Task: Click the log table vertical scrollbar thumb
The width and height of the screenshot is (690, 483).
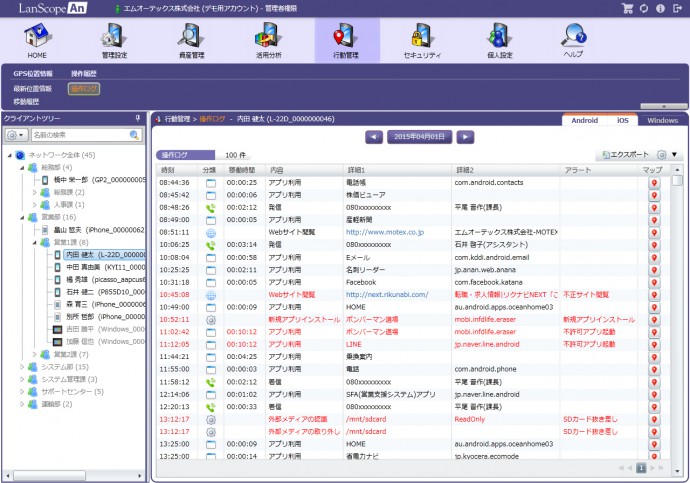Action: [x=677, y=180]
